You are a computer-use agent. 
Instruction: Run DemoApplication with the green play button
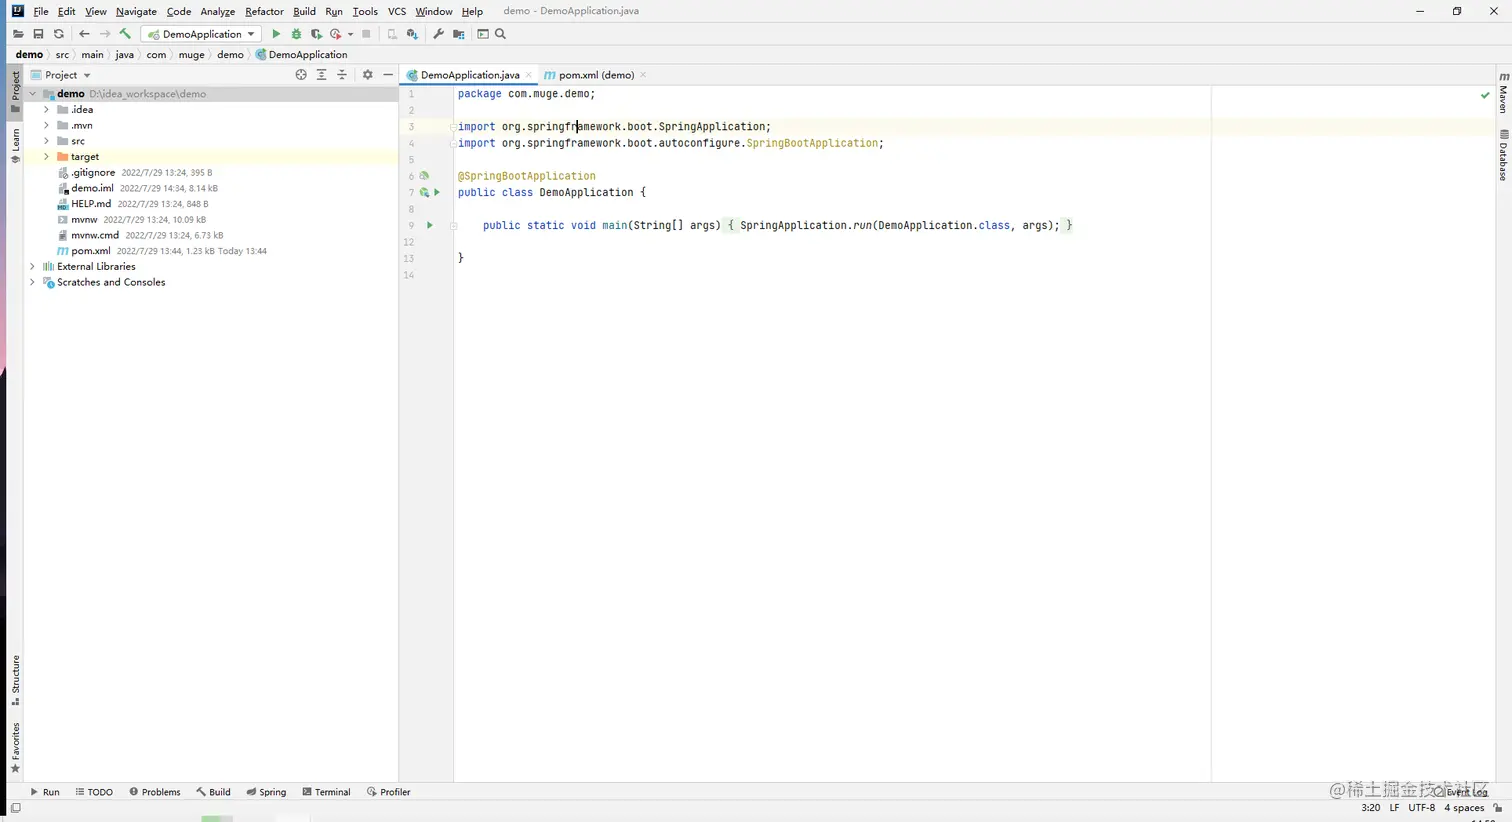[276, 34]
